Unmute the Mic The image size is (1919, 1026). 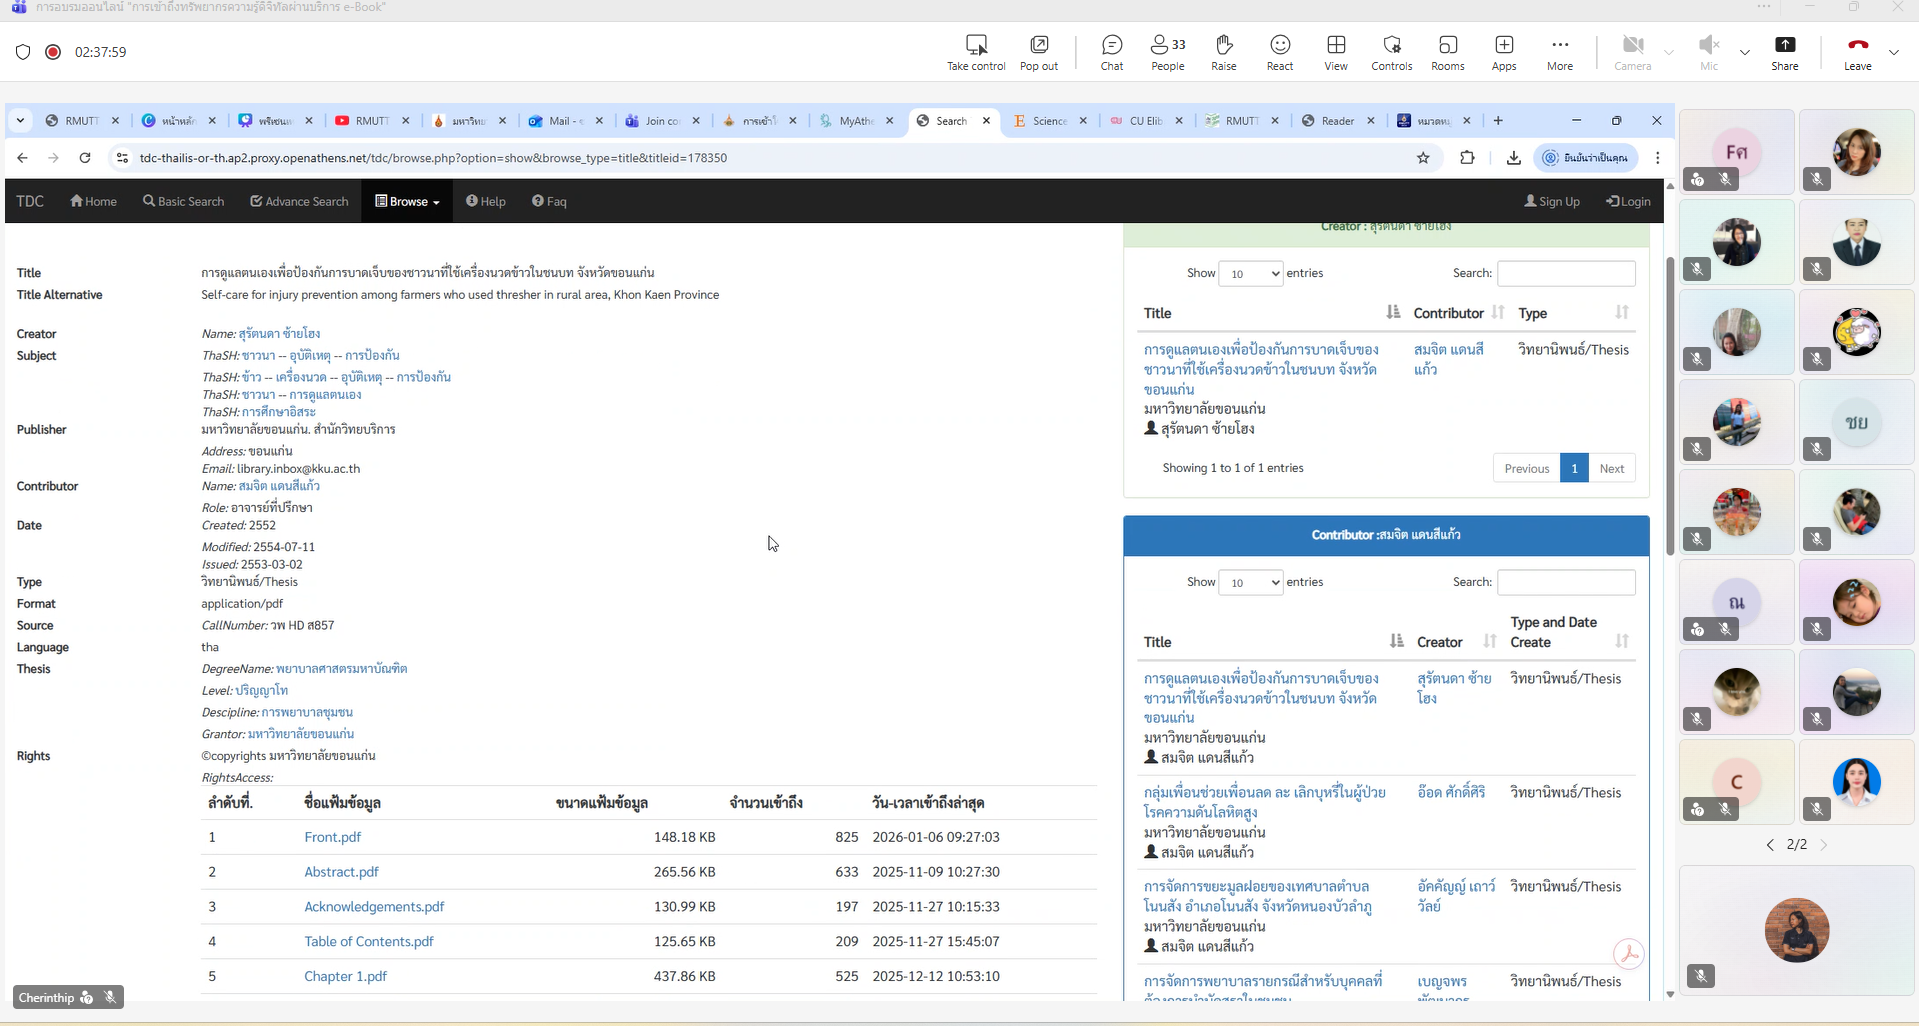(x=1708, y=52)
